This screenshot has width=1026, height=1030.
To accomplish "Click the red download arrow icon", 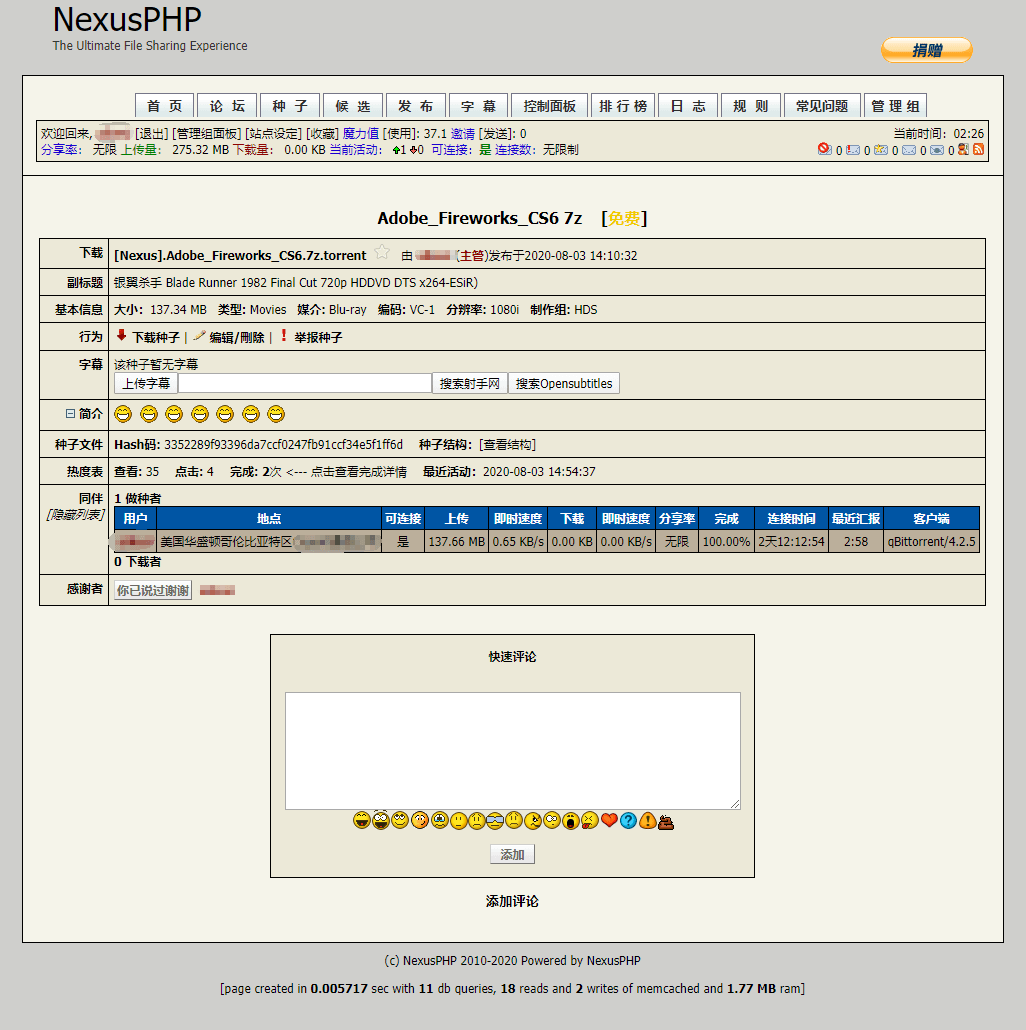I will (122, 336).
